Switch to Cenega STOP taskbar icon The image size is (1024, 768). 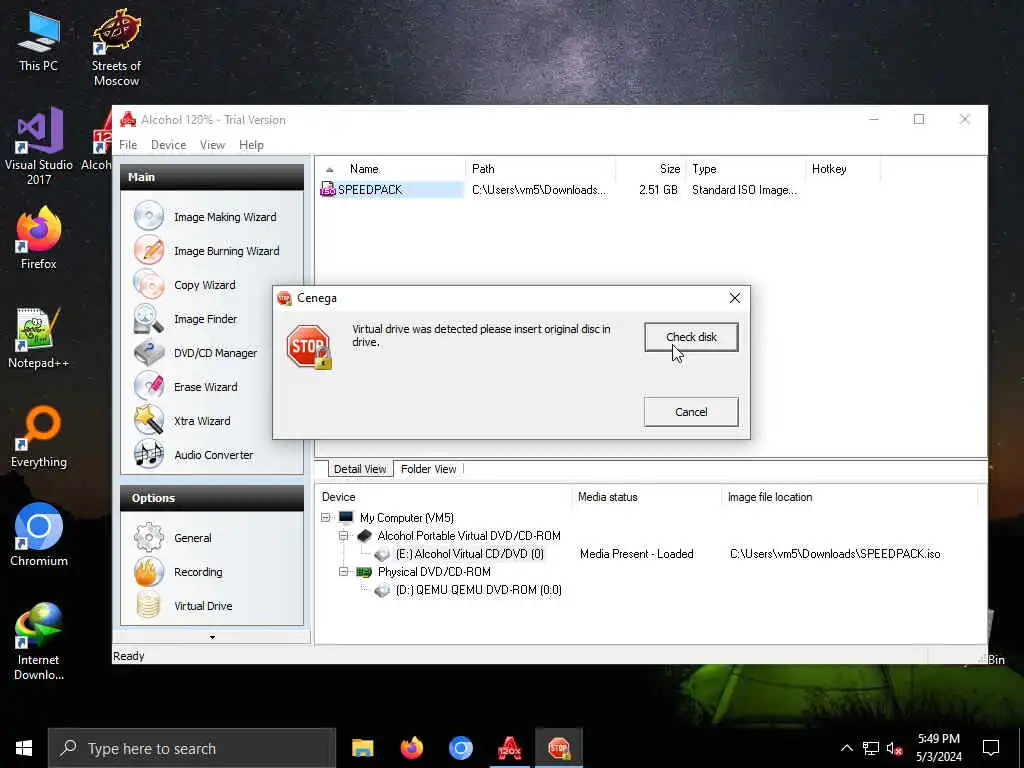pos(558,748)
